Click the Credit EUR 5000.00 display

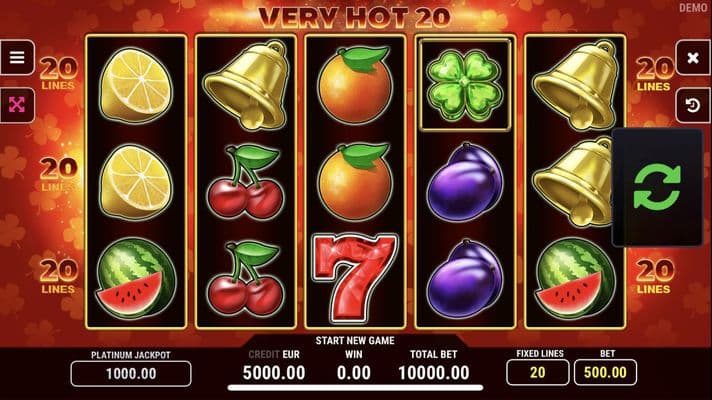click(274, 373)
